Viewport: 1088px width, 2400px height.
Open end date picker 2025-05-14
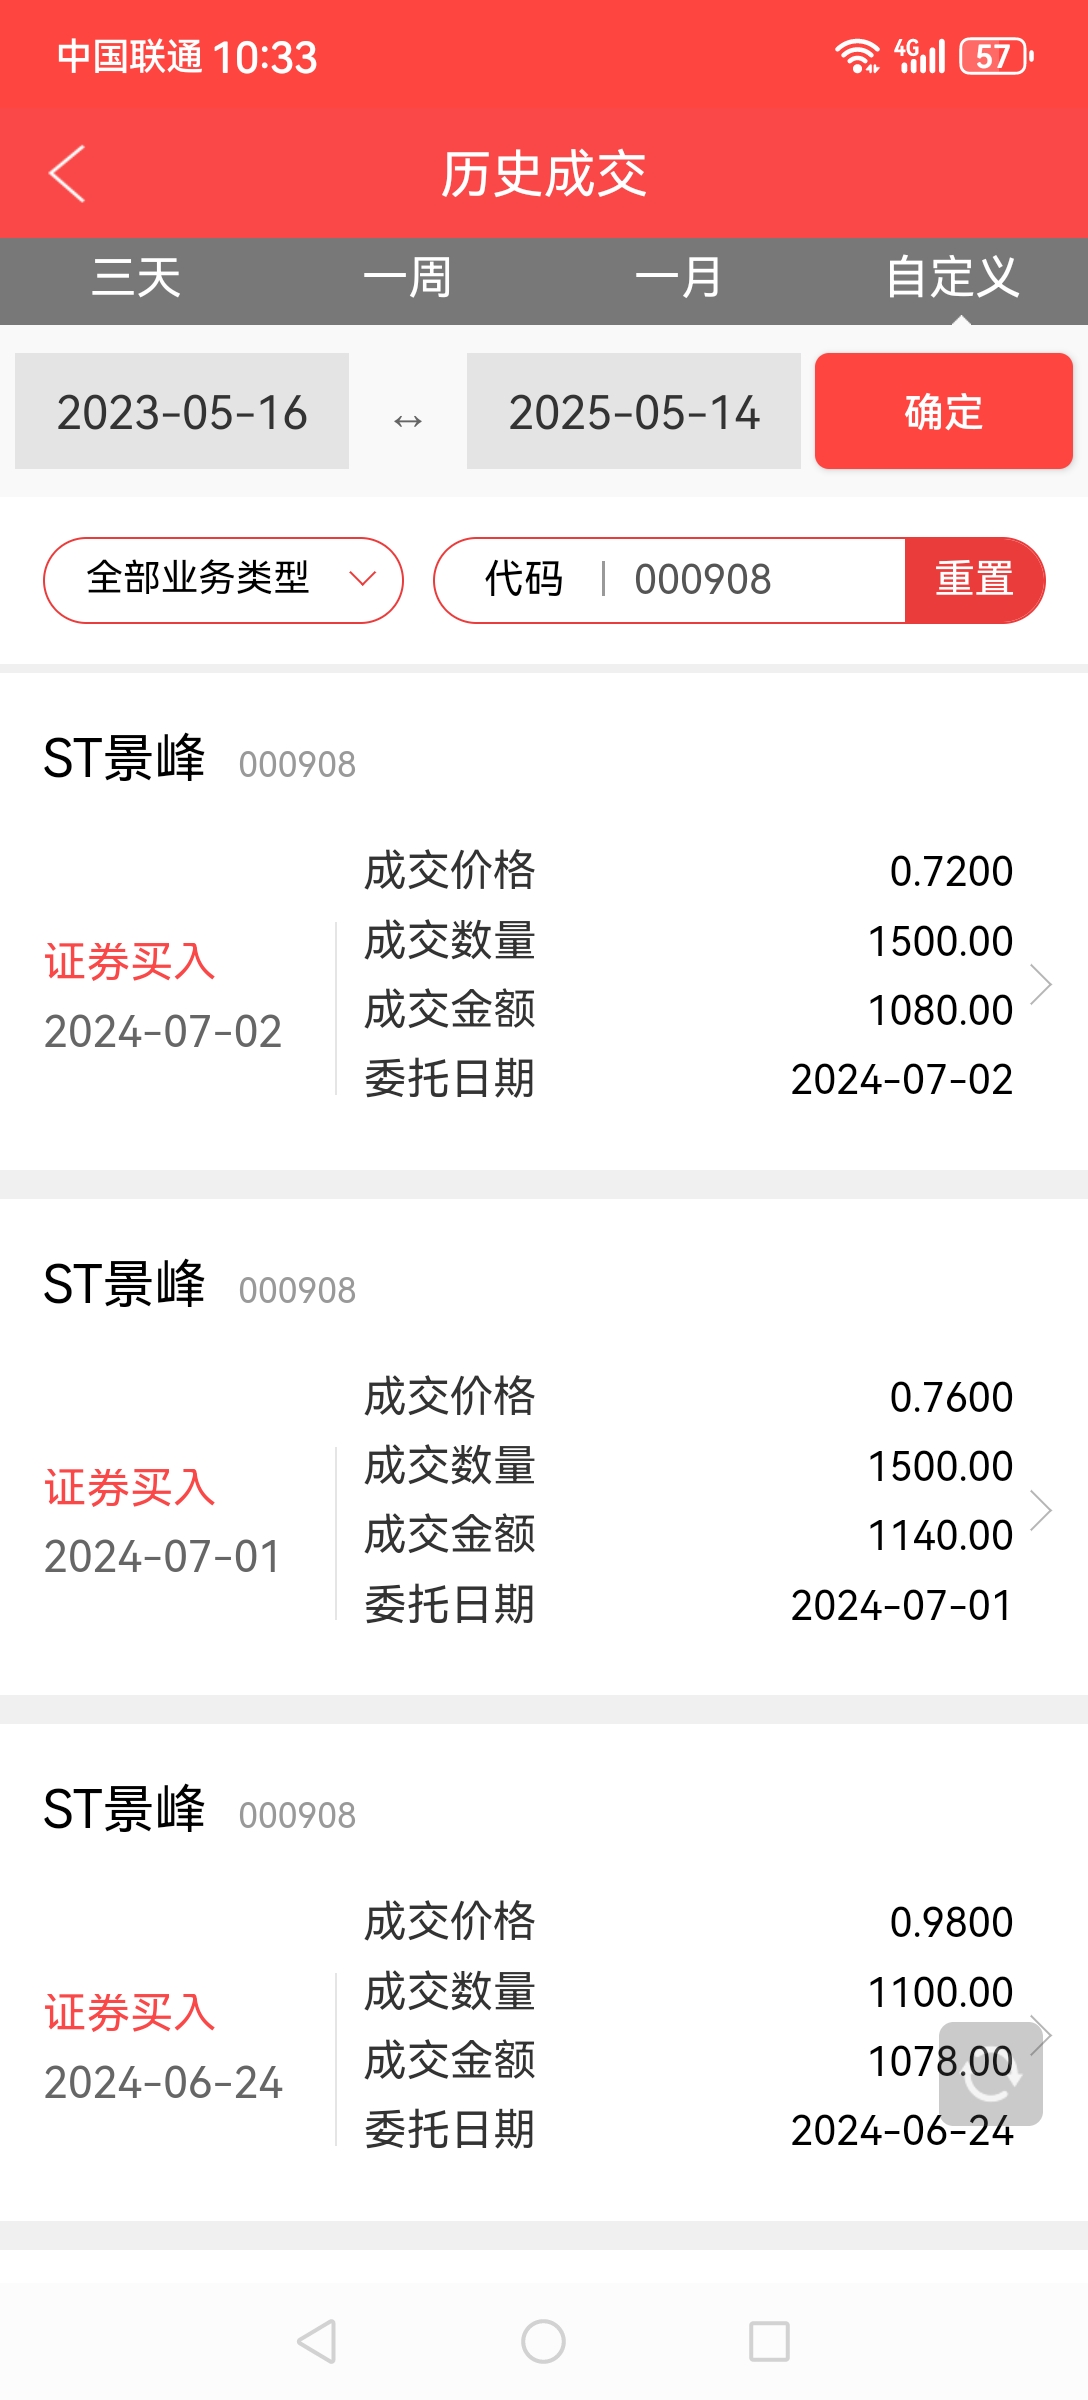pyautogui.click(x=634, y=411)
